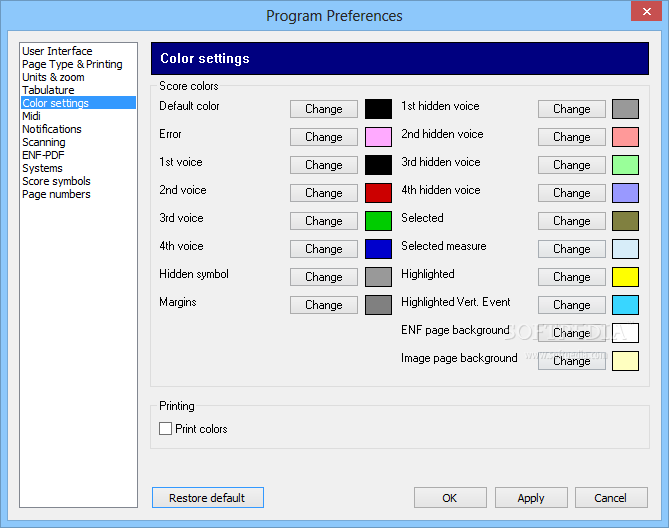Change the Highlighted color
This screenshot has width=669, height=528.
(x=572, y=277)
